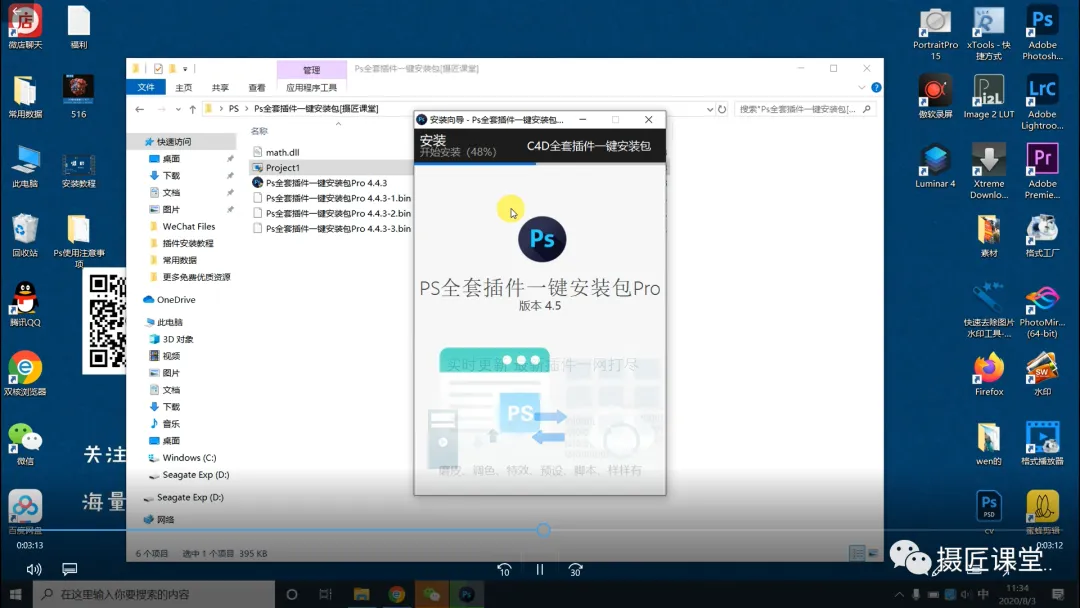Open the video player captions button
Viewport: 1080px width, 608px height.
pos(70,569)
